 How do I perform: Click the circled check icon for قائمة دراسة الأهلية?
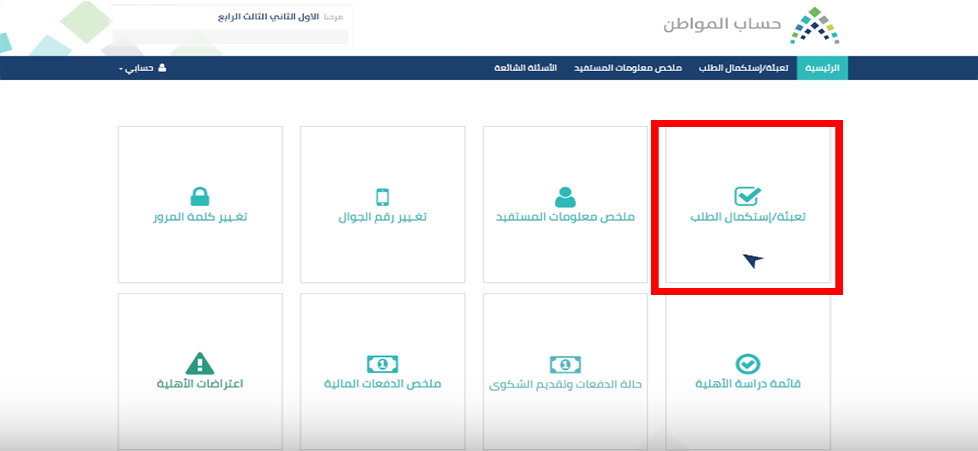[x=748, y=363]
